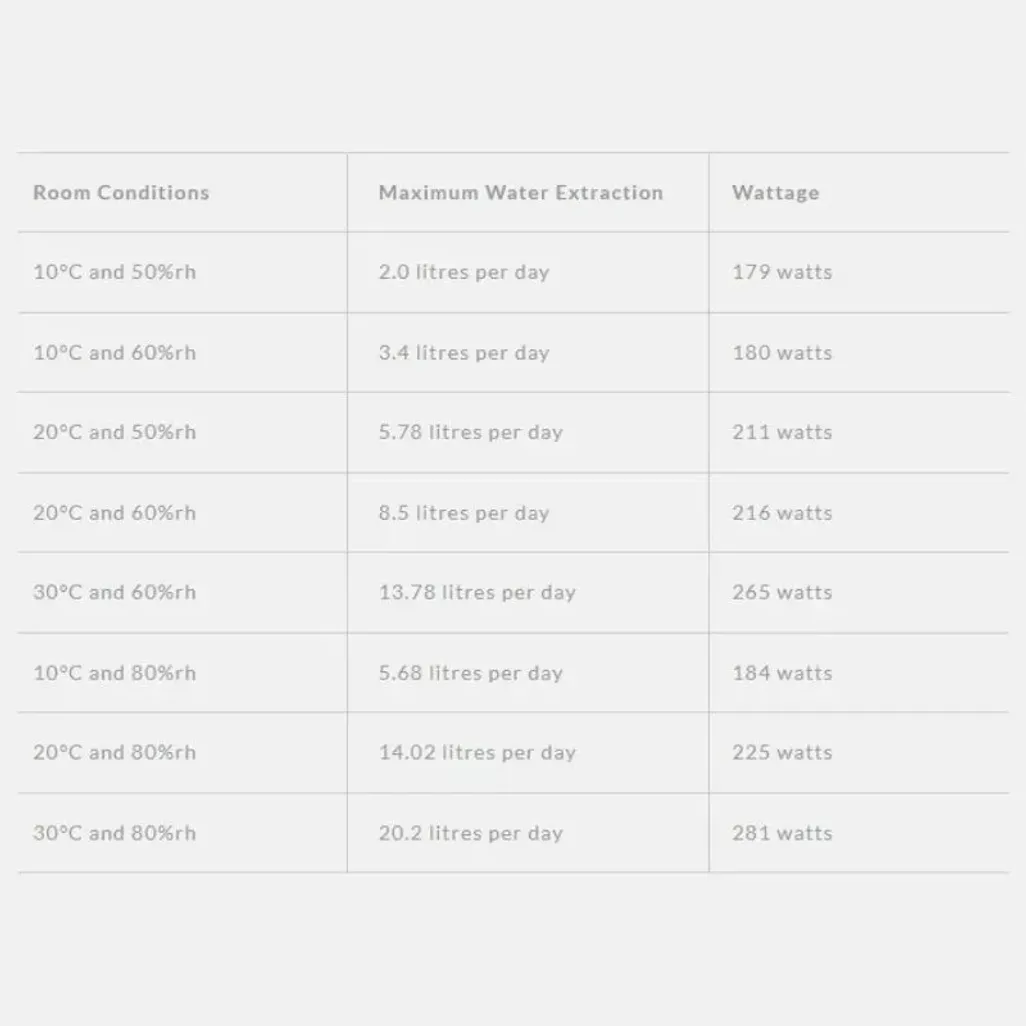Viewport: 1026px width, 1026px height.
Task: Select the 14.02 litres per day value
Action: pos(477,753)
